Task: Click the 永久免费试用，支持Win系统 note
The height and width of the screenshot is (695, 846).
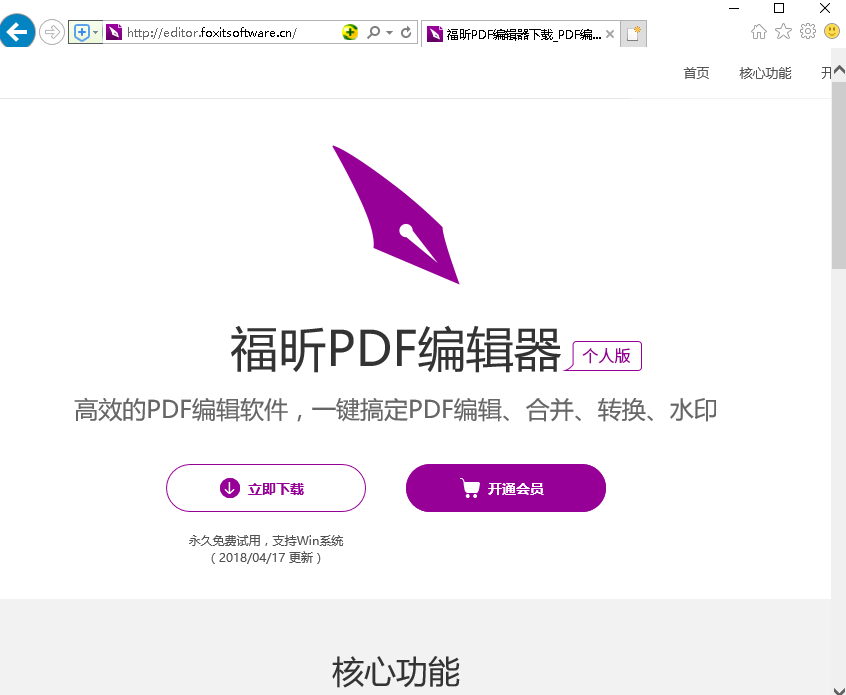Action: click(x=265, y=540)
